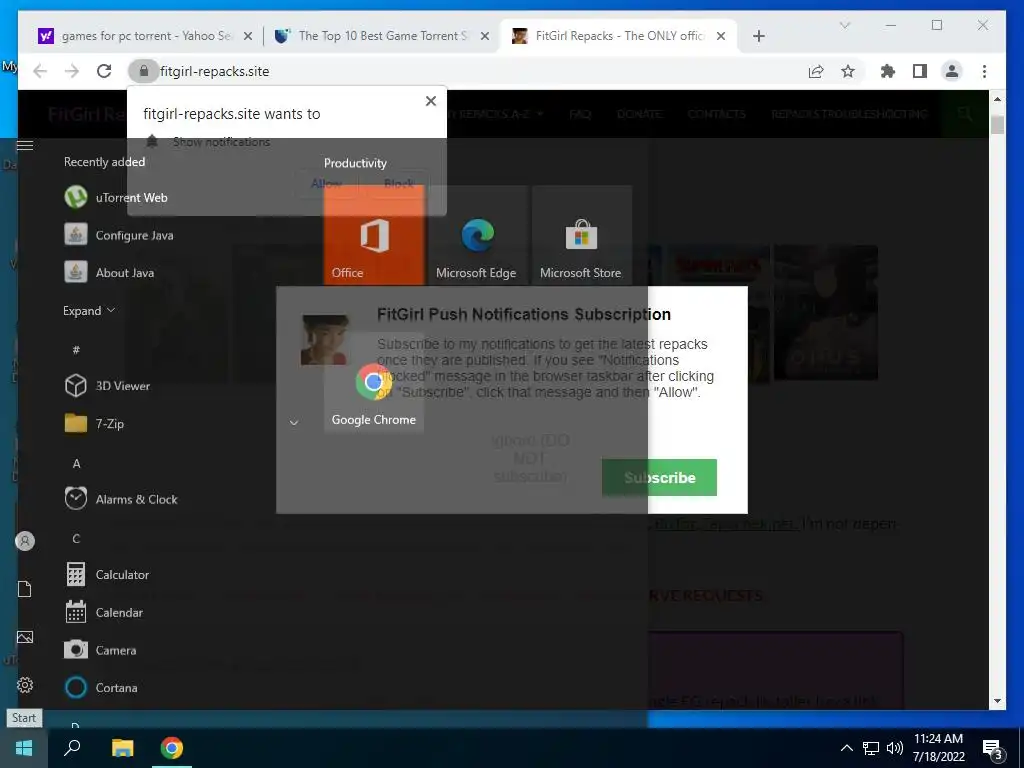
Task: Open the notification center icon
Action: 993,749
